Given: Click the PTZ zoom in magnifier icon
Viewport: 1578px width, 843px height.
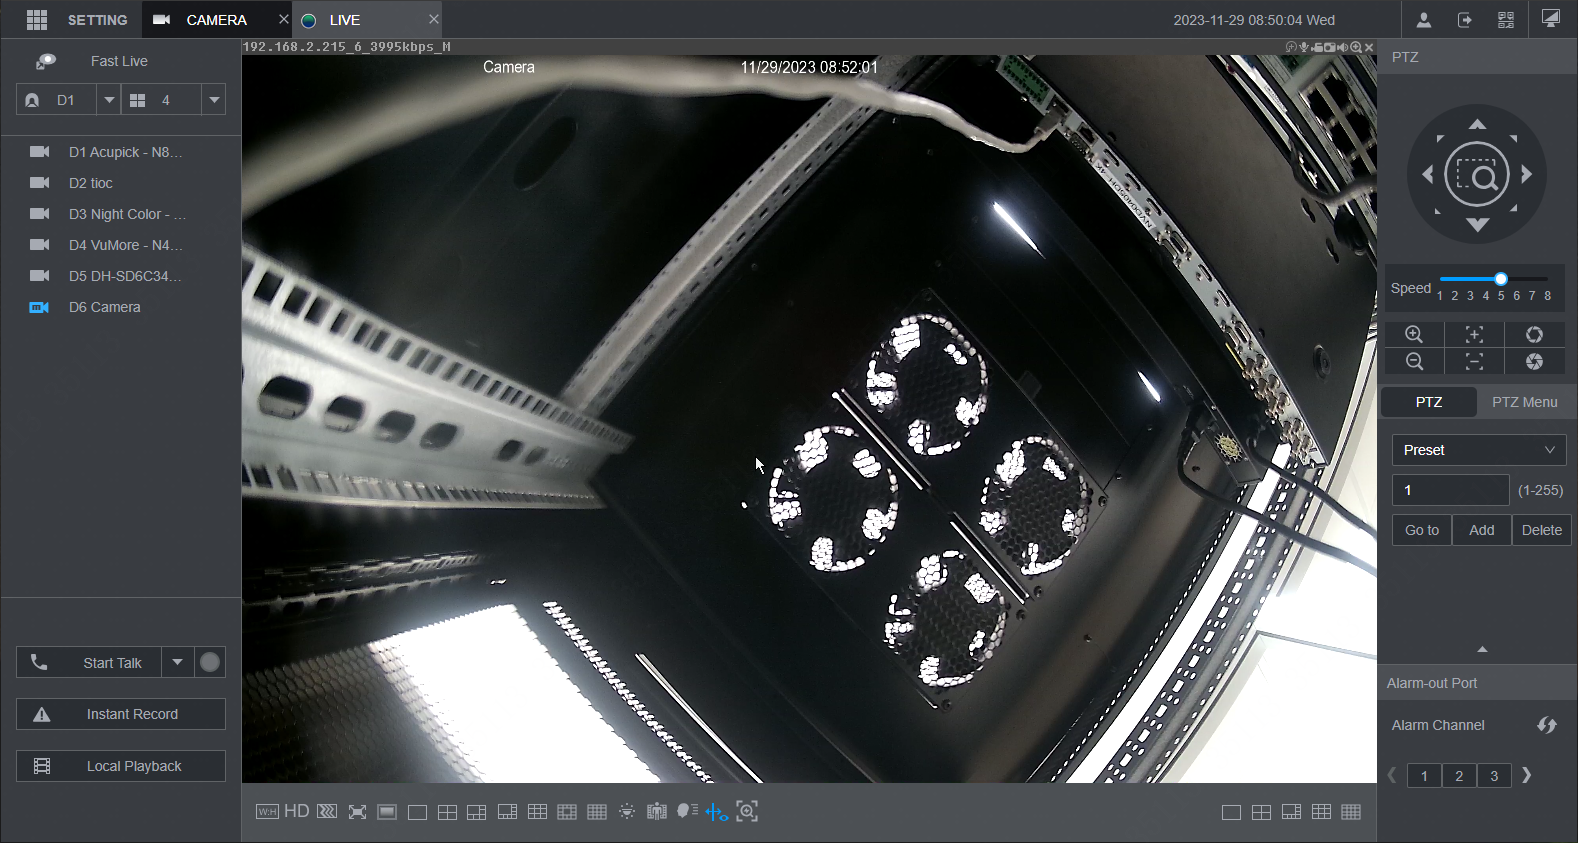Looking at the screenshot, I should [1414, 334].
